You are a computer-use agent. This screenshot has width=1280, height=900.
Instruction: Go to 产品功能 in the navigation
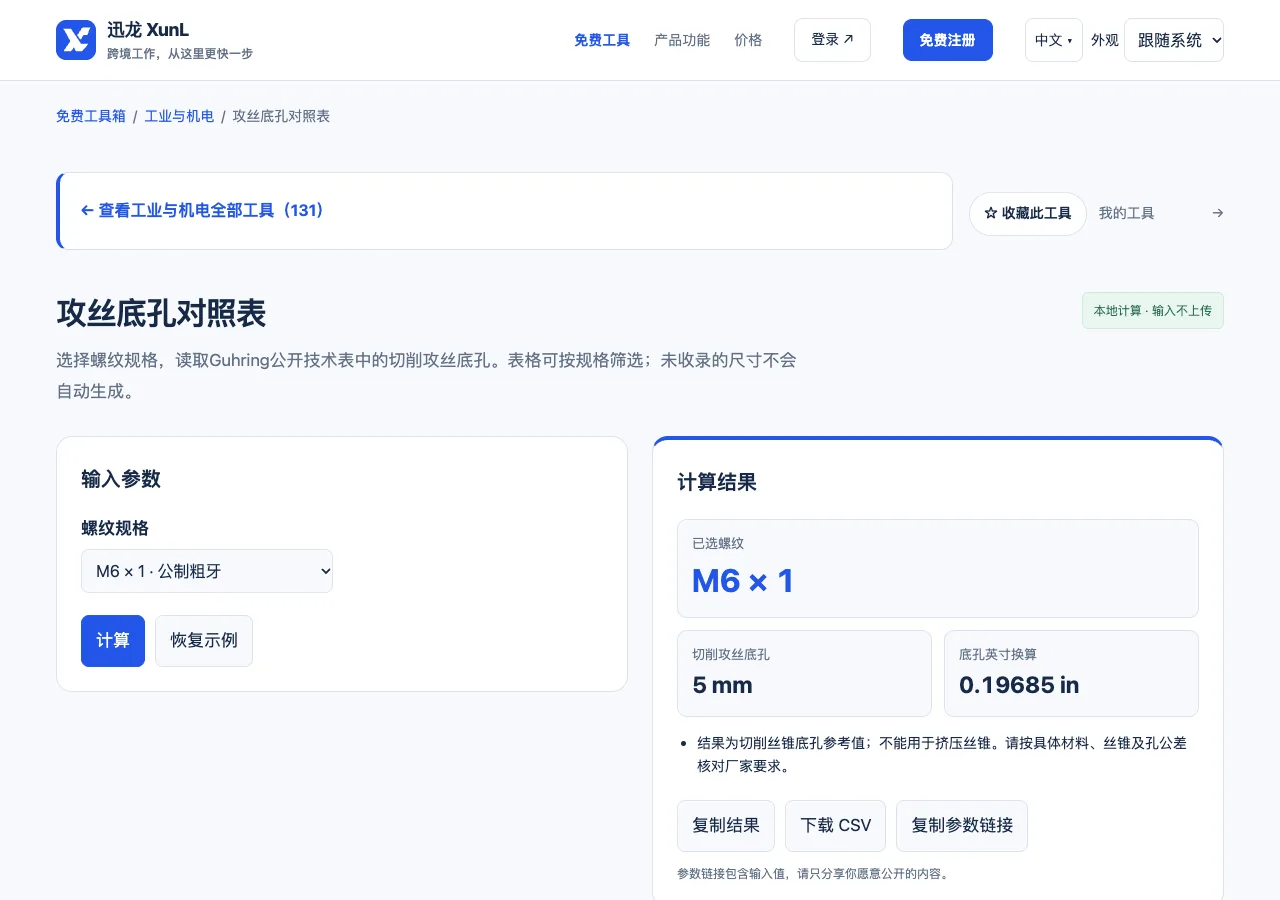(682, 40)
